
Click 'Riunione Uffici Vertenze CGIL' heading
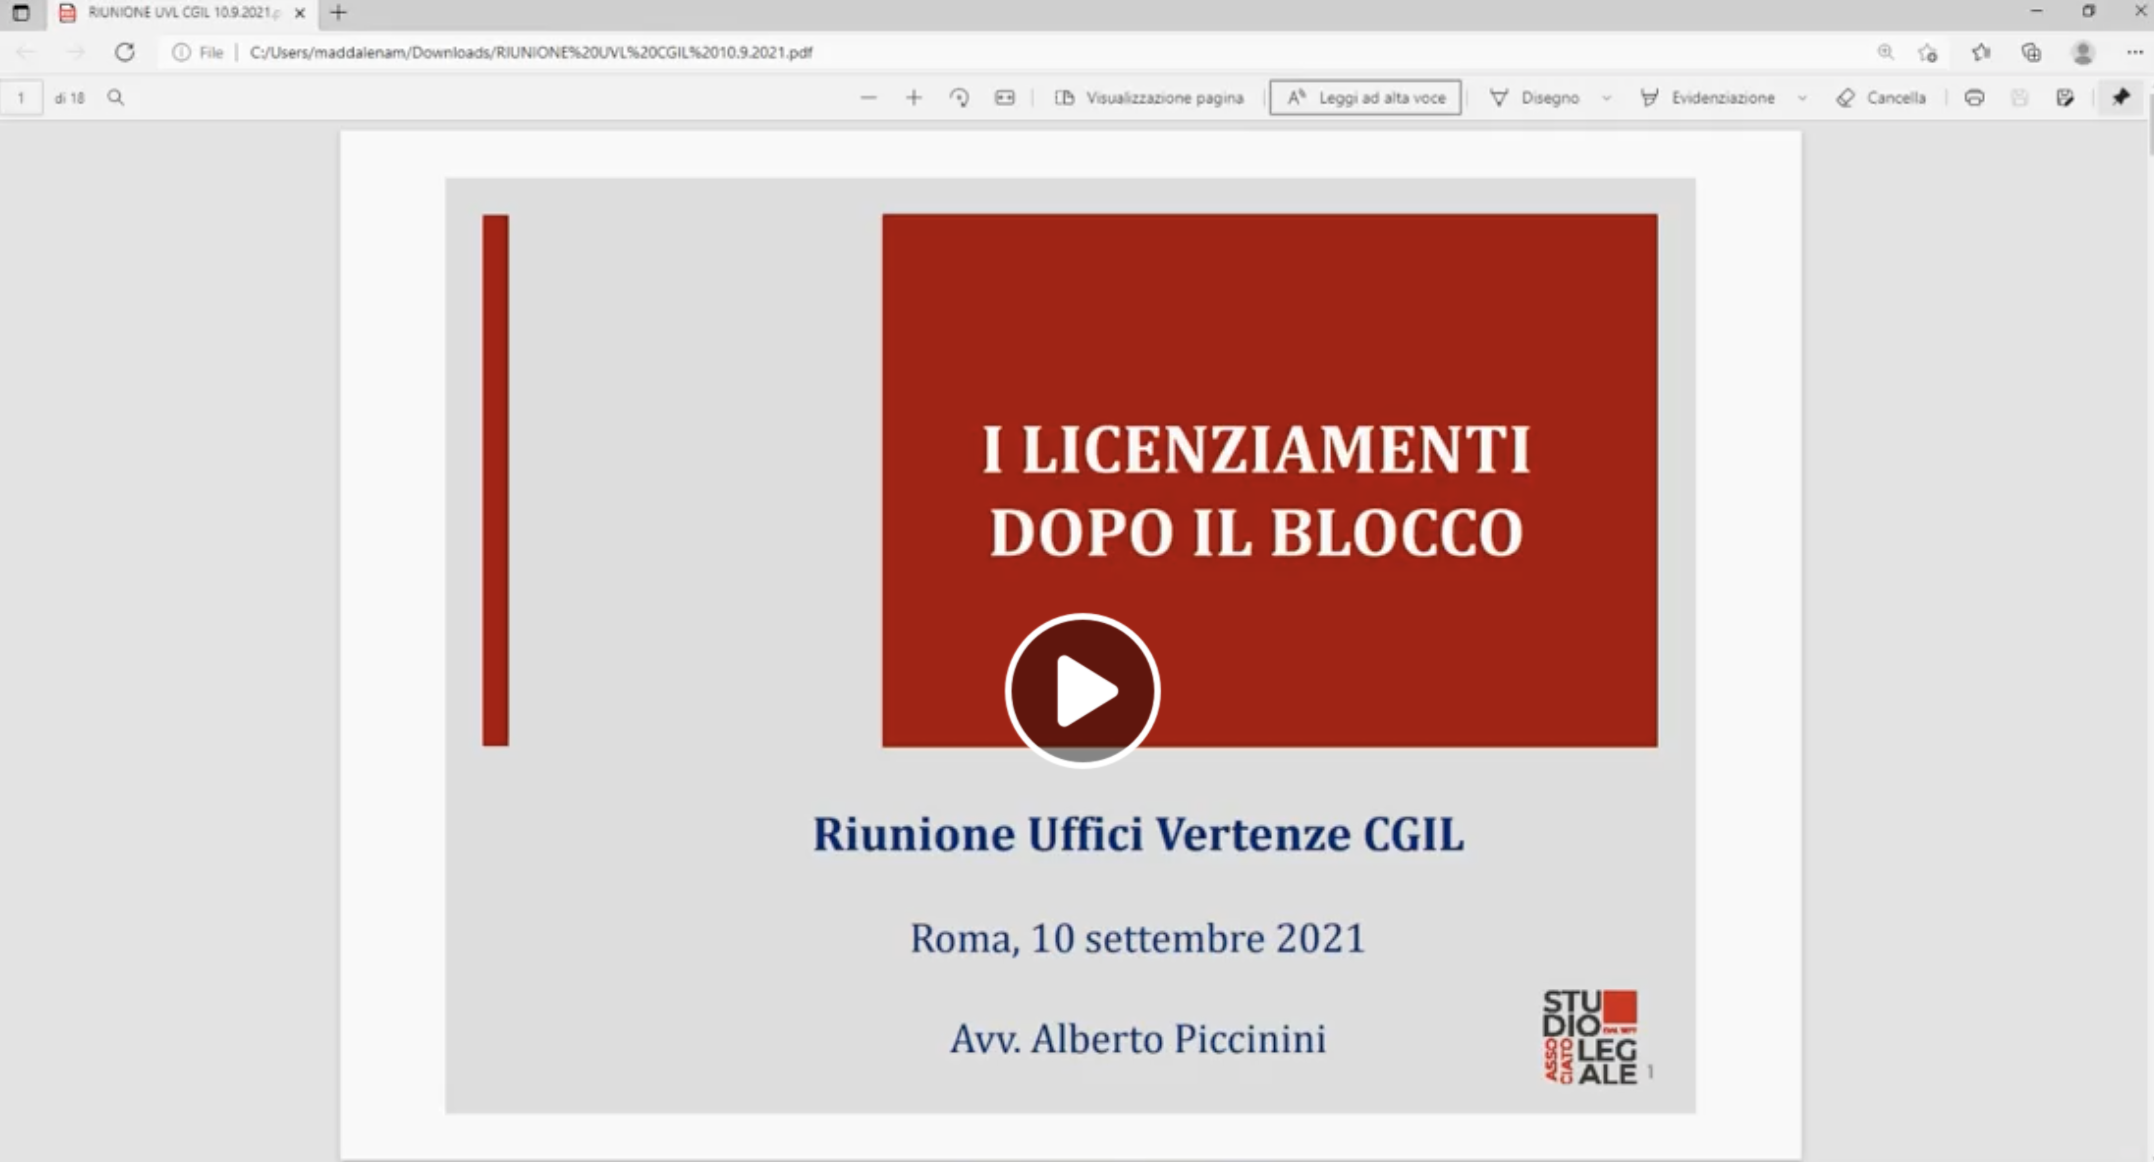1138,834
